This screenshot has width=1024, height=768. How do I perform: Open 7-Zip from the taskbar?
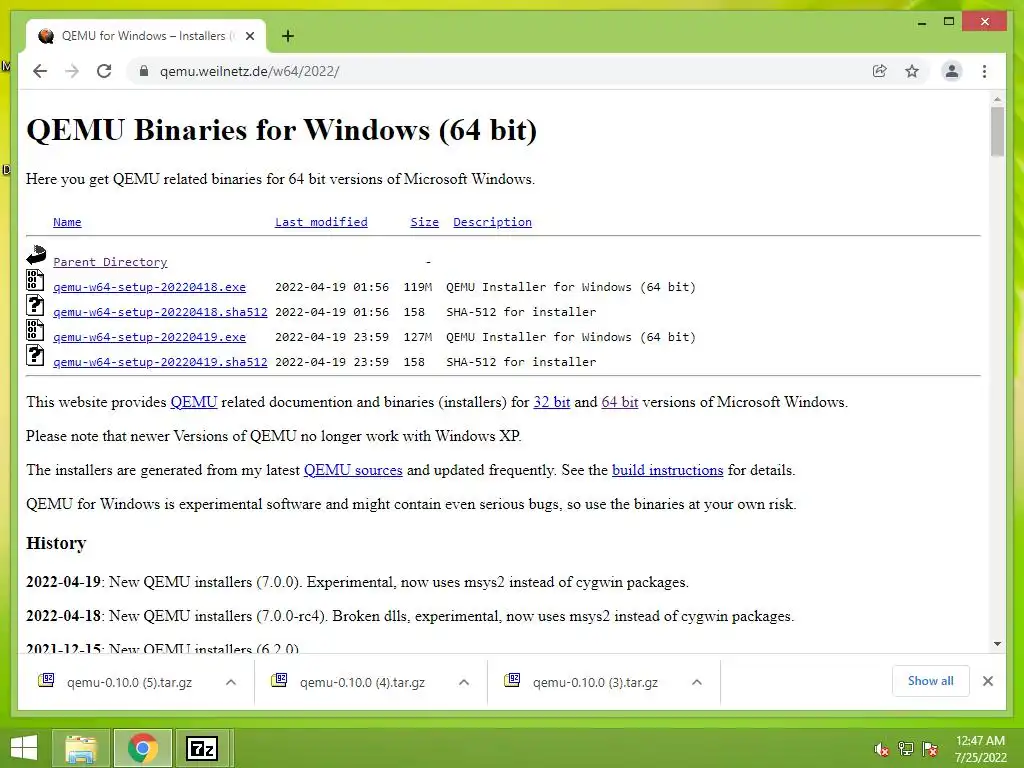202,748
